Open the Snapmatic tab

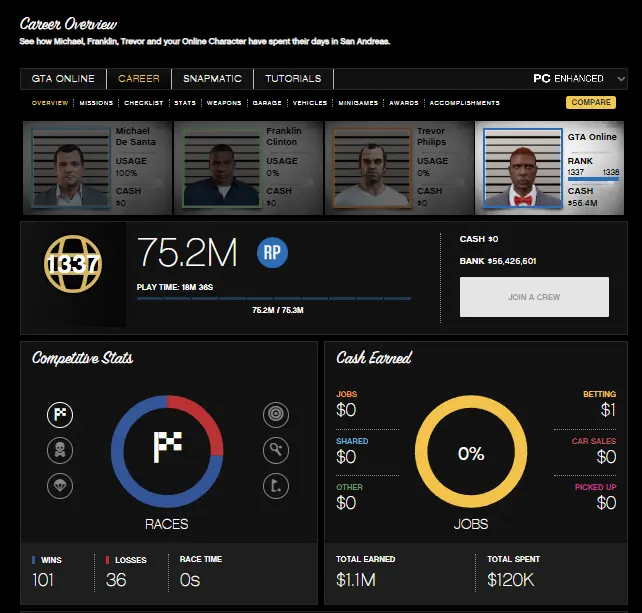coord(211,79)
